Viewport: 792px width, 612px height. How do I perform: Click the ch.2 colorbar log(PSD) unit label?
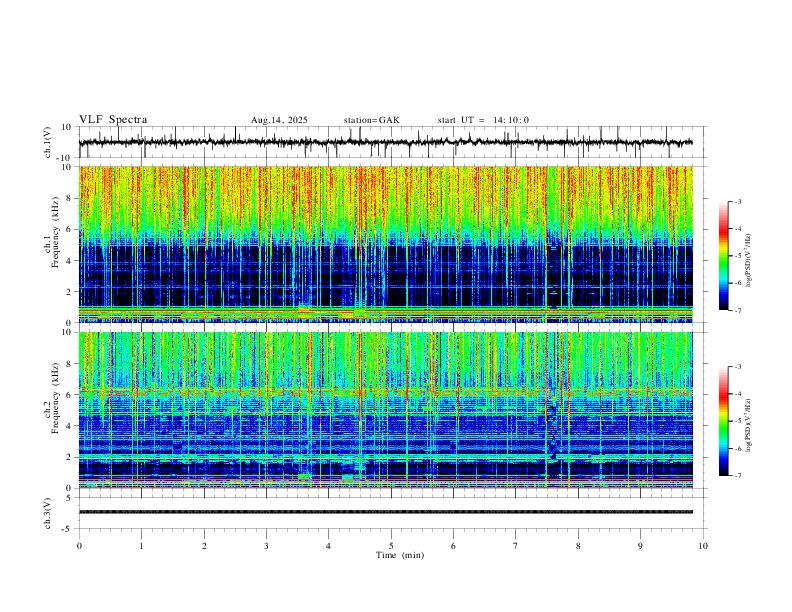(749, 425)
